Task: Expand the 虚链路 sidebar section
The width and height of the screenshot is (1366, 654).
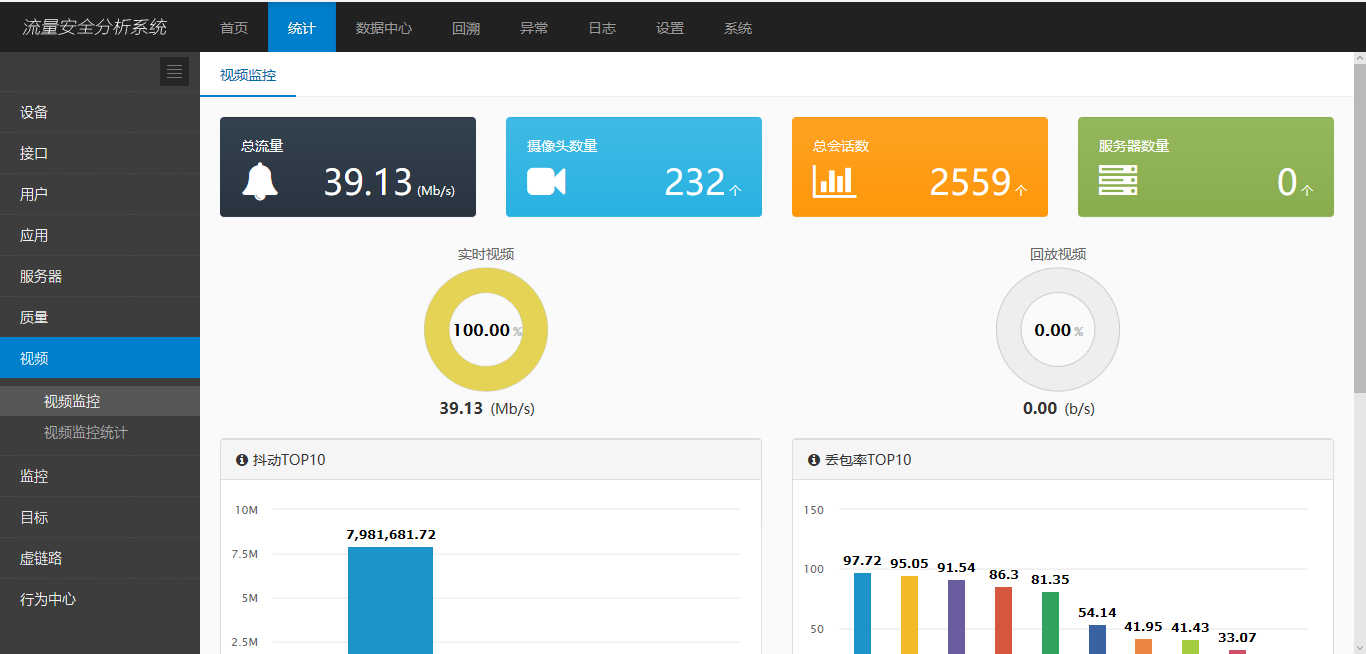Action: tap(100, 558)
